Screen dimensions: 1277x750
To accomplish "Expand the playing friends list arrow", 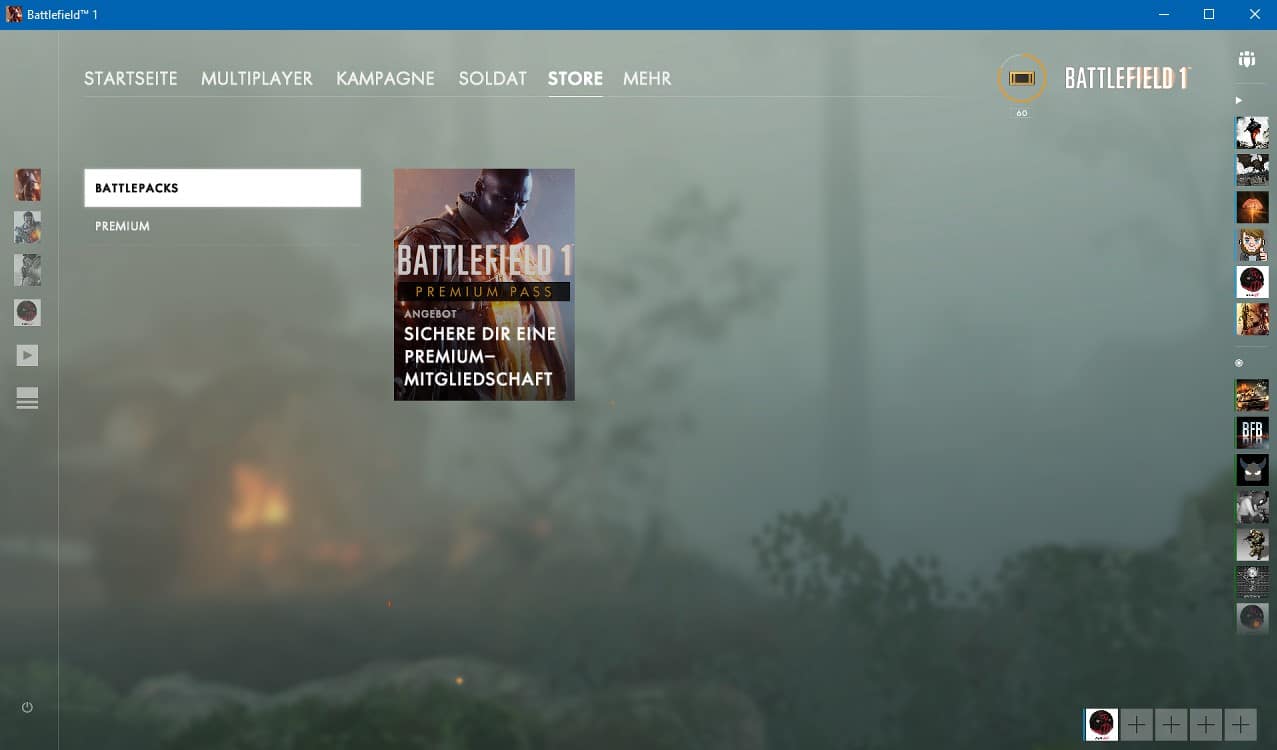I will coord(1239,100).
